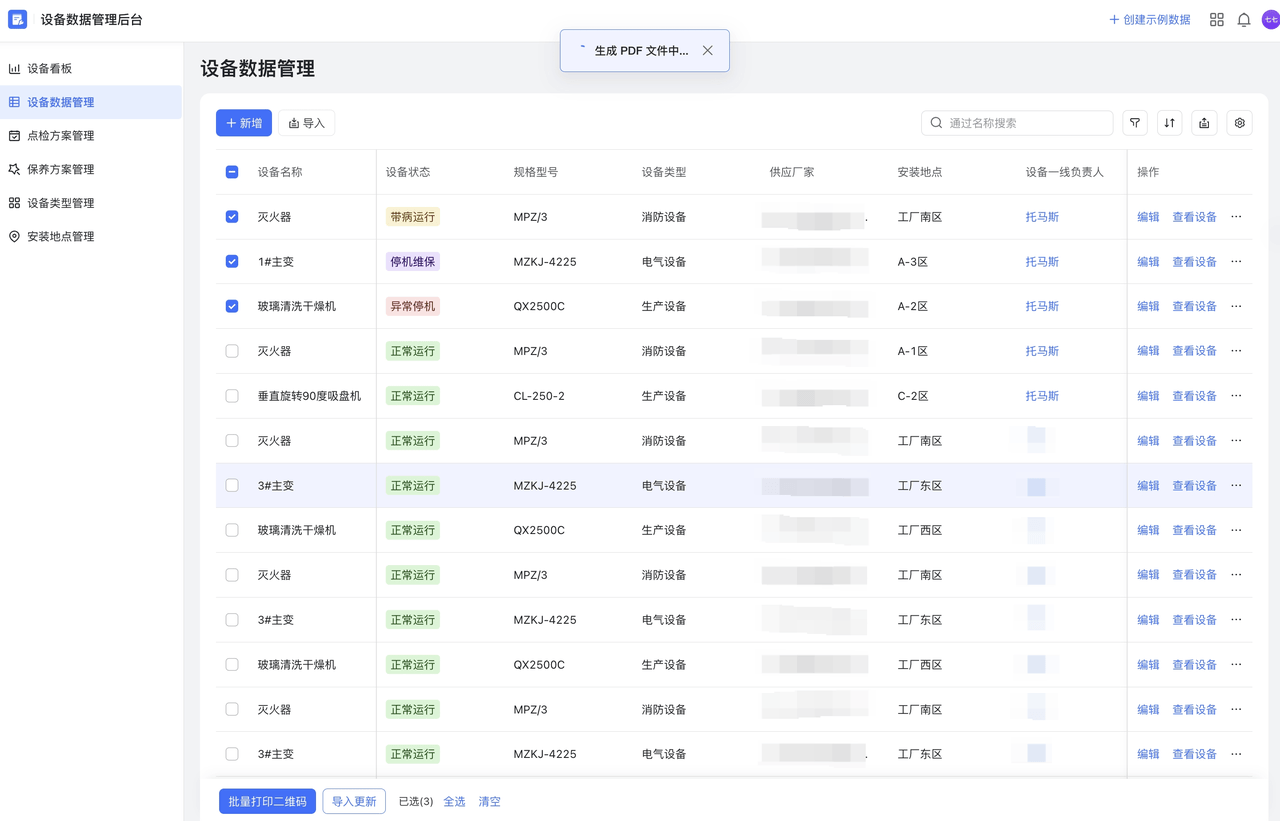
Task: Uncheck the 异常停机 玻璃清洗干燥机 checkbox
Action: (232, 306)
